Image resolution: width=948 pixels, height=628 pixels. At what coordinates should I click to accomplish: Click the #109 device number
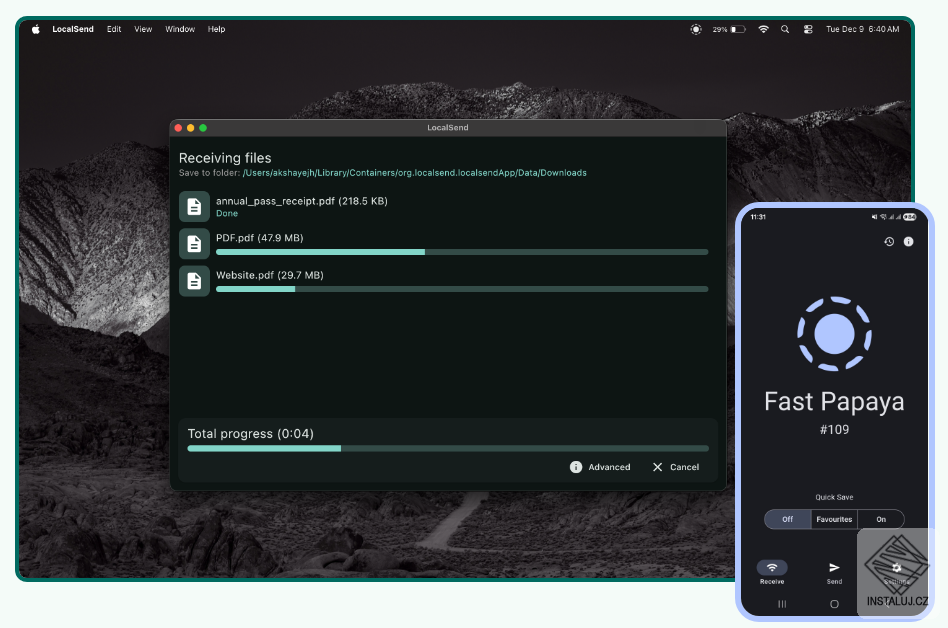click(x=834, y=430)
